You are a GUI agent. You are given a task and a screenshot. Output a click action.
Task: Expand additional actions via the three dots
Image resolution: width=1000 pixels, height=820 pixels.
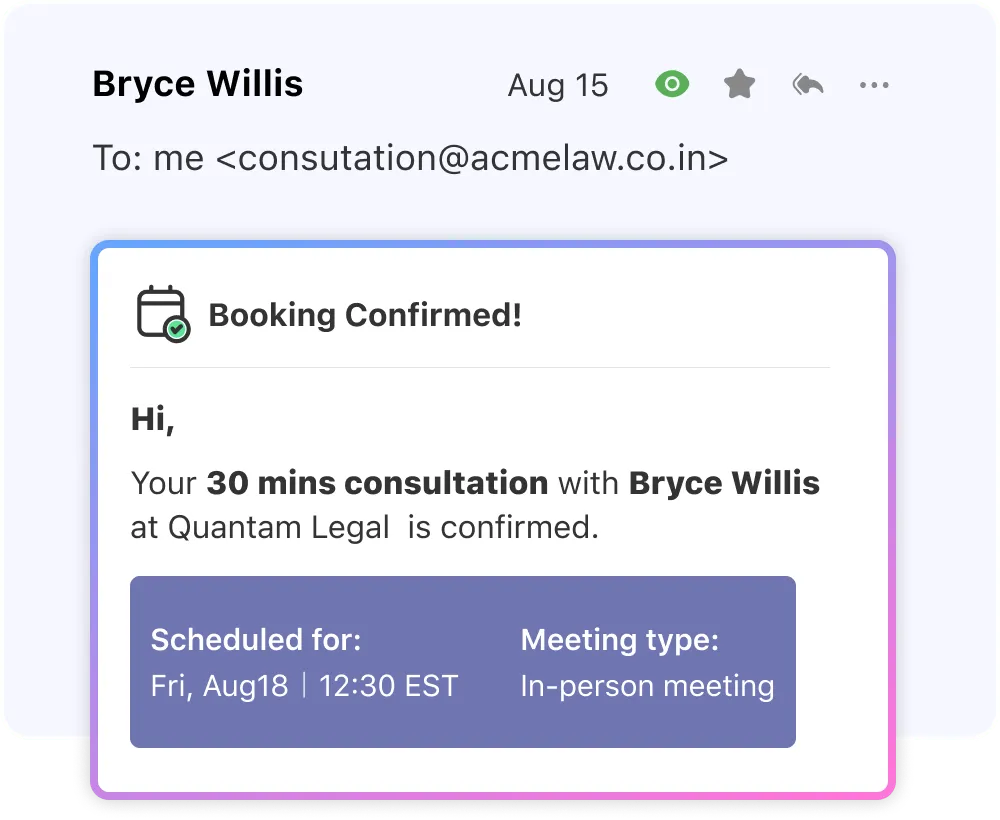[874, 85]
